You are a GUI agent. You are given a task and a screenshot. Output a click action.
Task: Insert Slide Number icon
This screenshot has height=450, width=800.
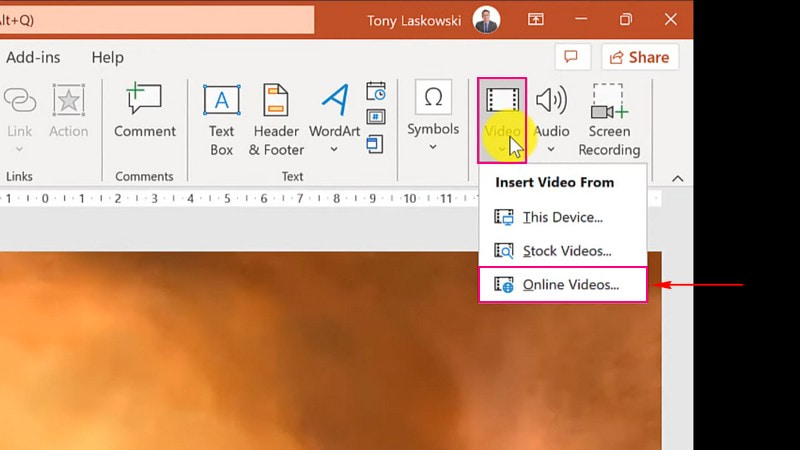pos(376,117)
